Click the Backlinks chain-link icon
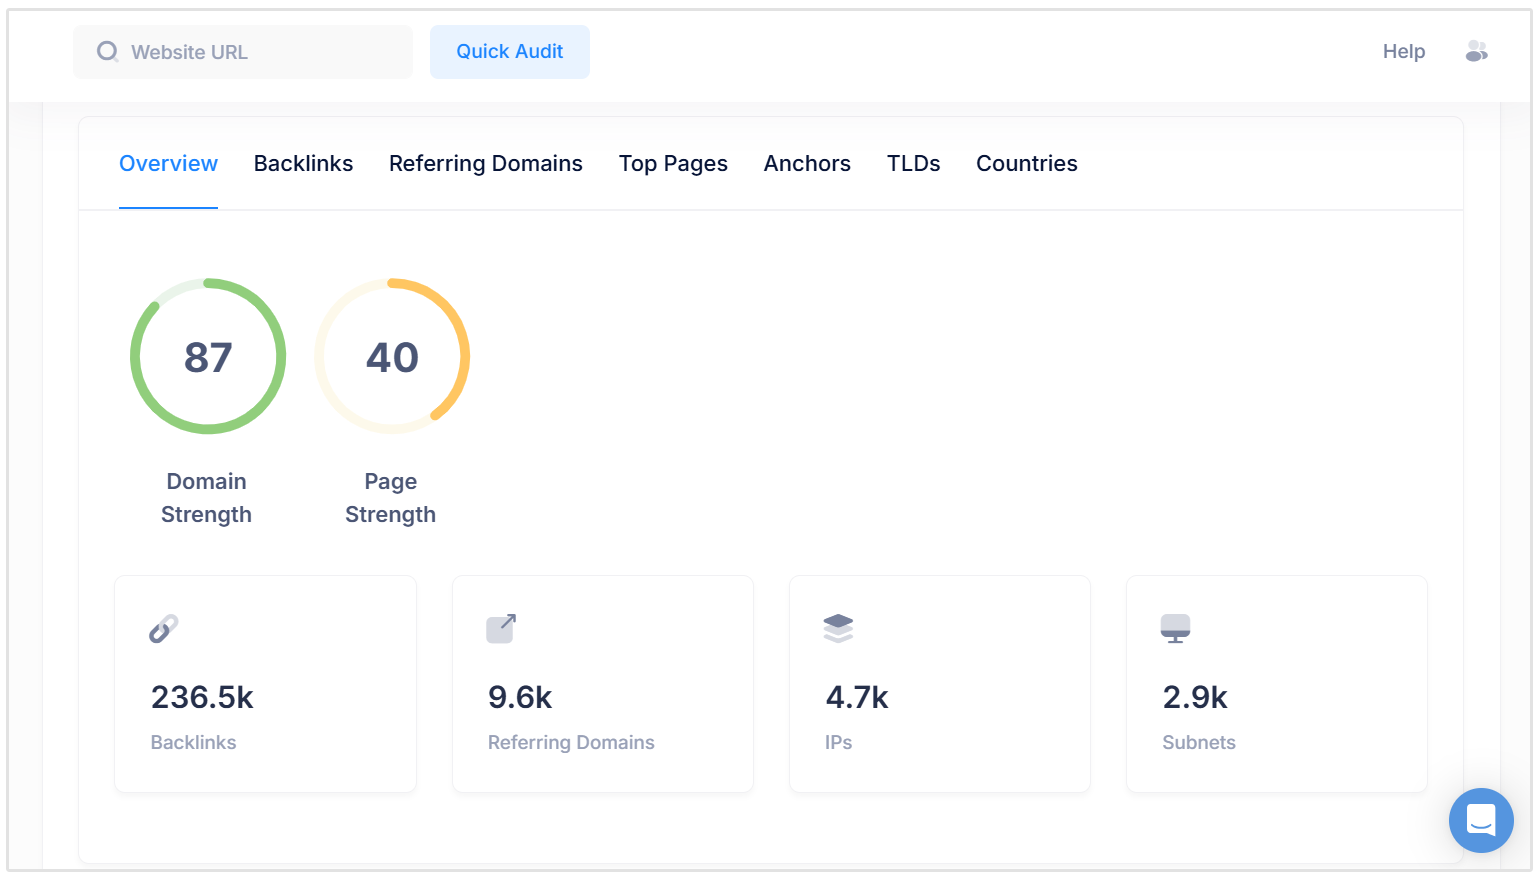The height and width of the screenshot is (880, 1540). 164,629
